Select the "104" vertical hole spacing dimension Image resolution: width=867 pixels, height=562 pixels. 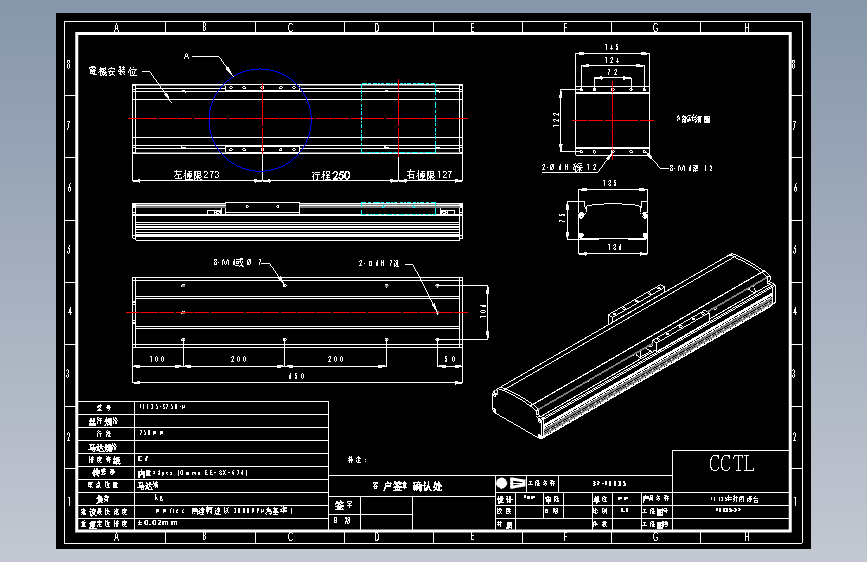click(x=483, y=311)
